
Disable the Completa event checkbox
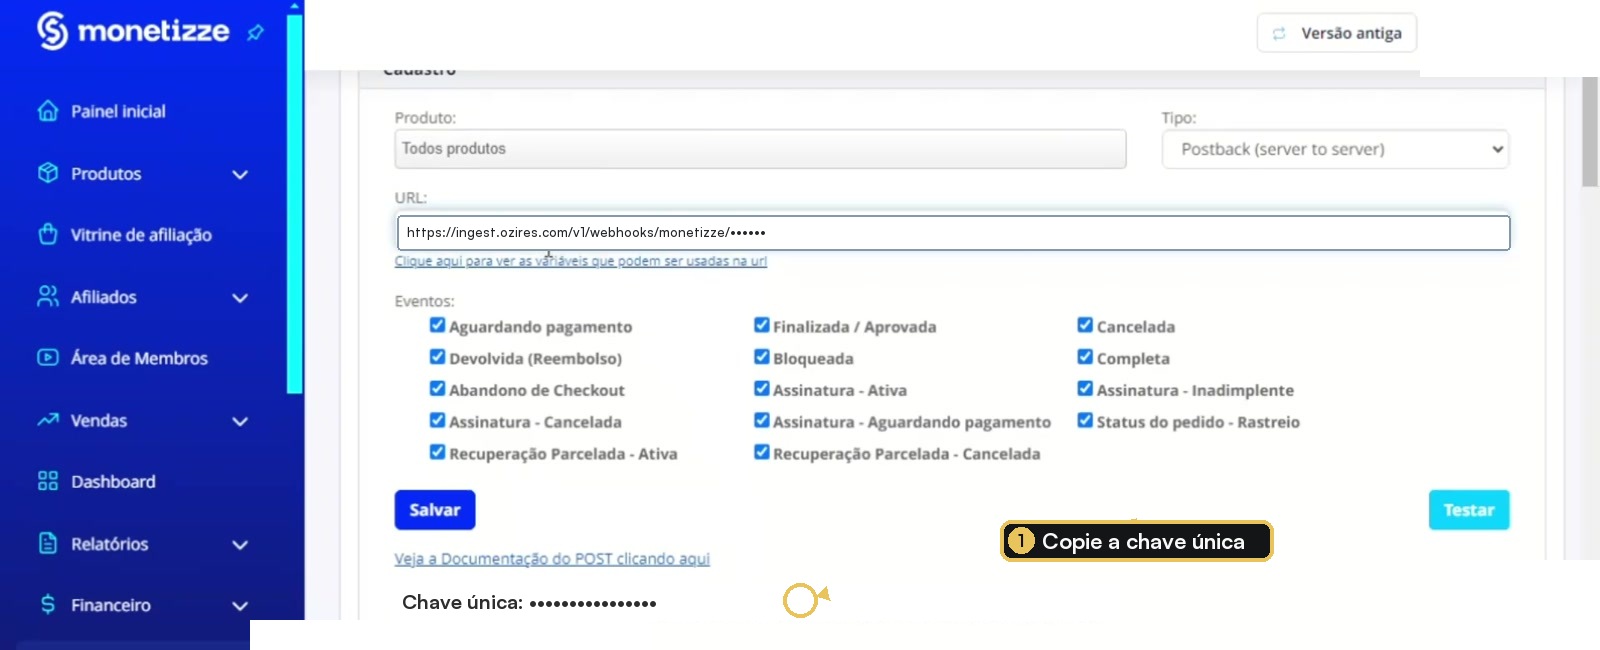coord(1085,357)
